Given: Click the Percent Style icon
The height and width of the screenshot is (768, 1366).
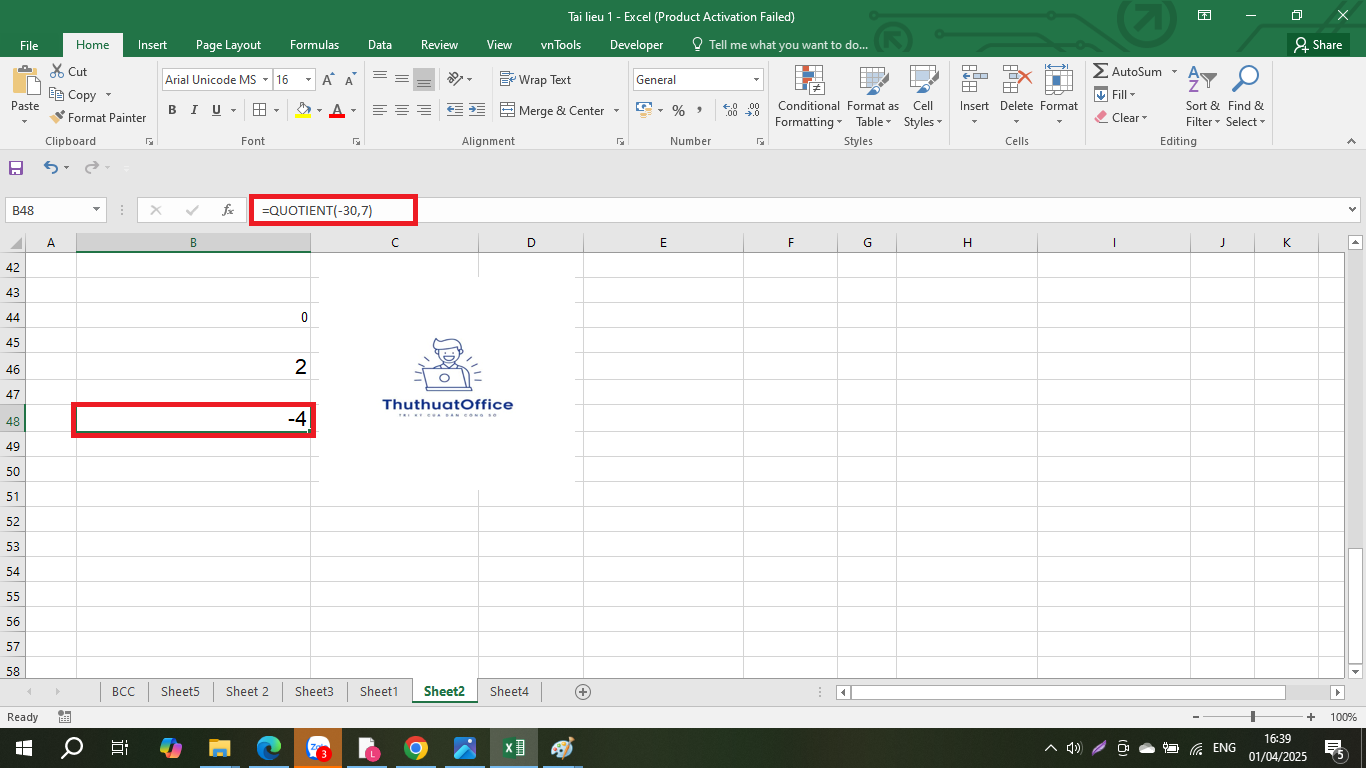Looking at the screenshot, I should (678, 110).
